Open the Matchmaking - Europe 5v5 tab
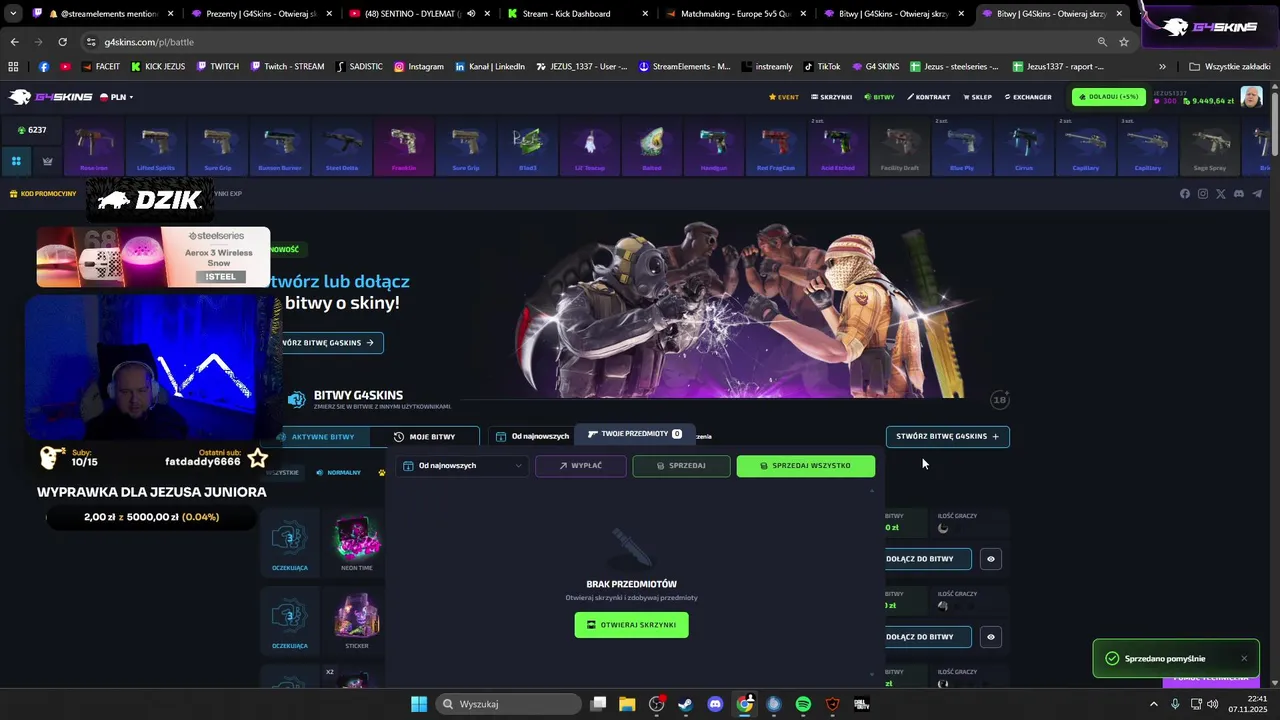 point(736,14)
